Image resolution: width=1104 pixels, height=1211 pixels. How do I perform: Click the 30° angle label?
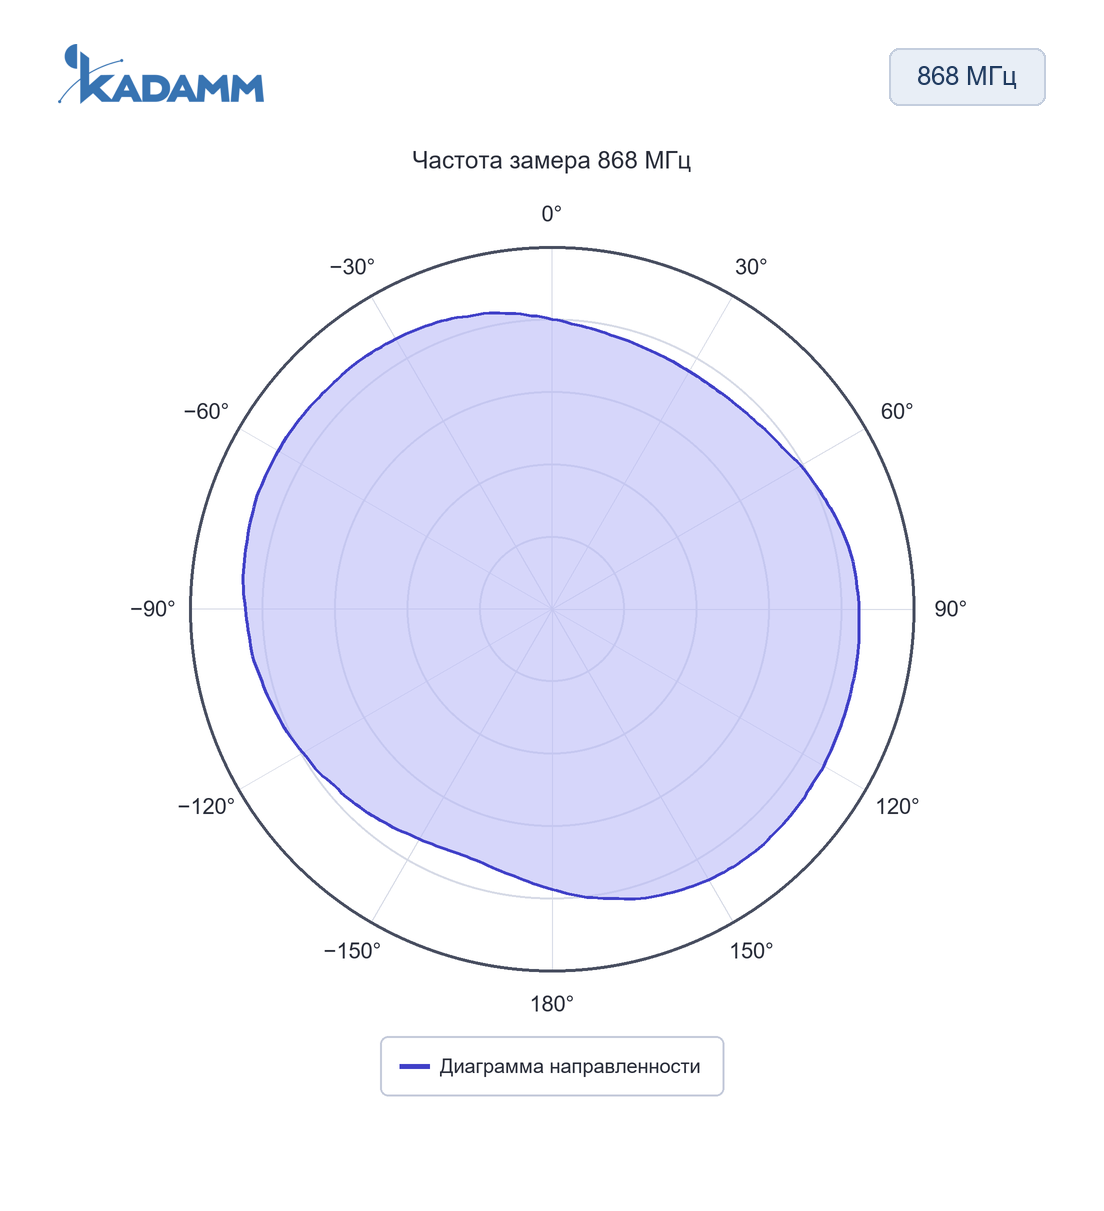(751, 267)
